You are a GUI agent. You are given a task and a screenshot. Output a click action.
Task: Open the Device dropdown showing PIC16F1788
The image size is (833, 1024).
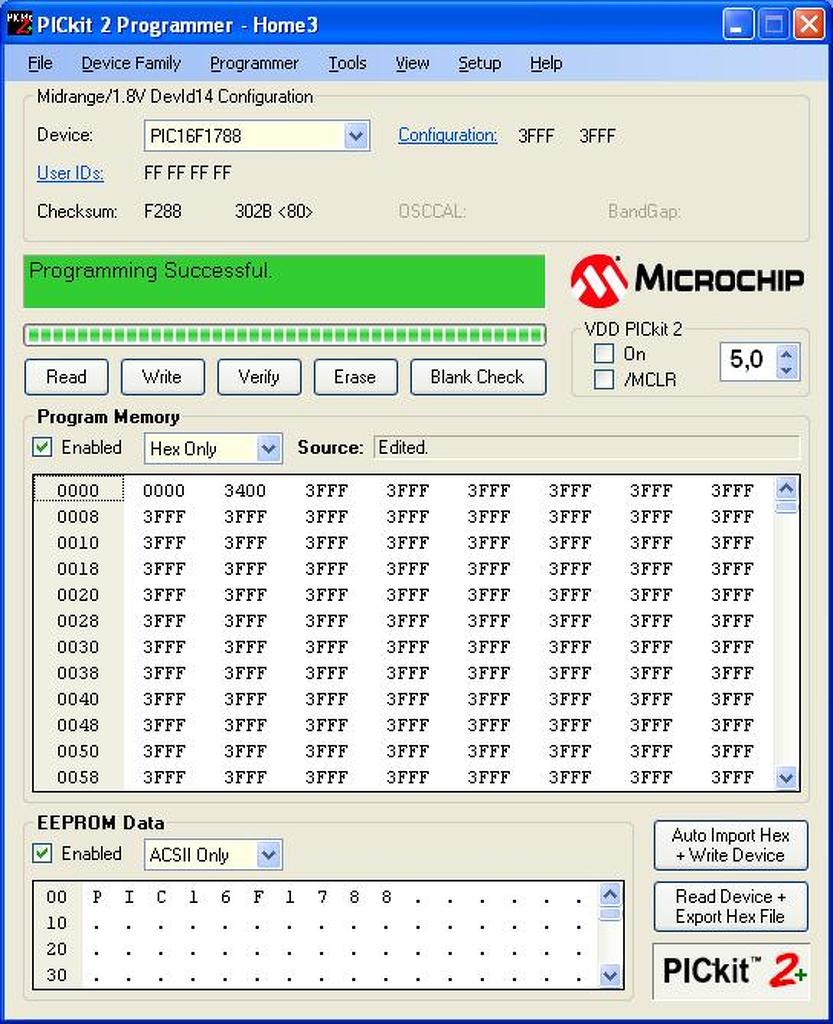pyautogui.click(x=356, y=136)
